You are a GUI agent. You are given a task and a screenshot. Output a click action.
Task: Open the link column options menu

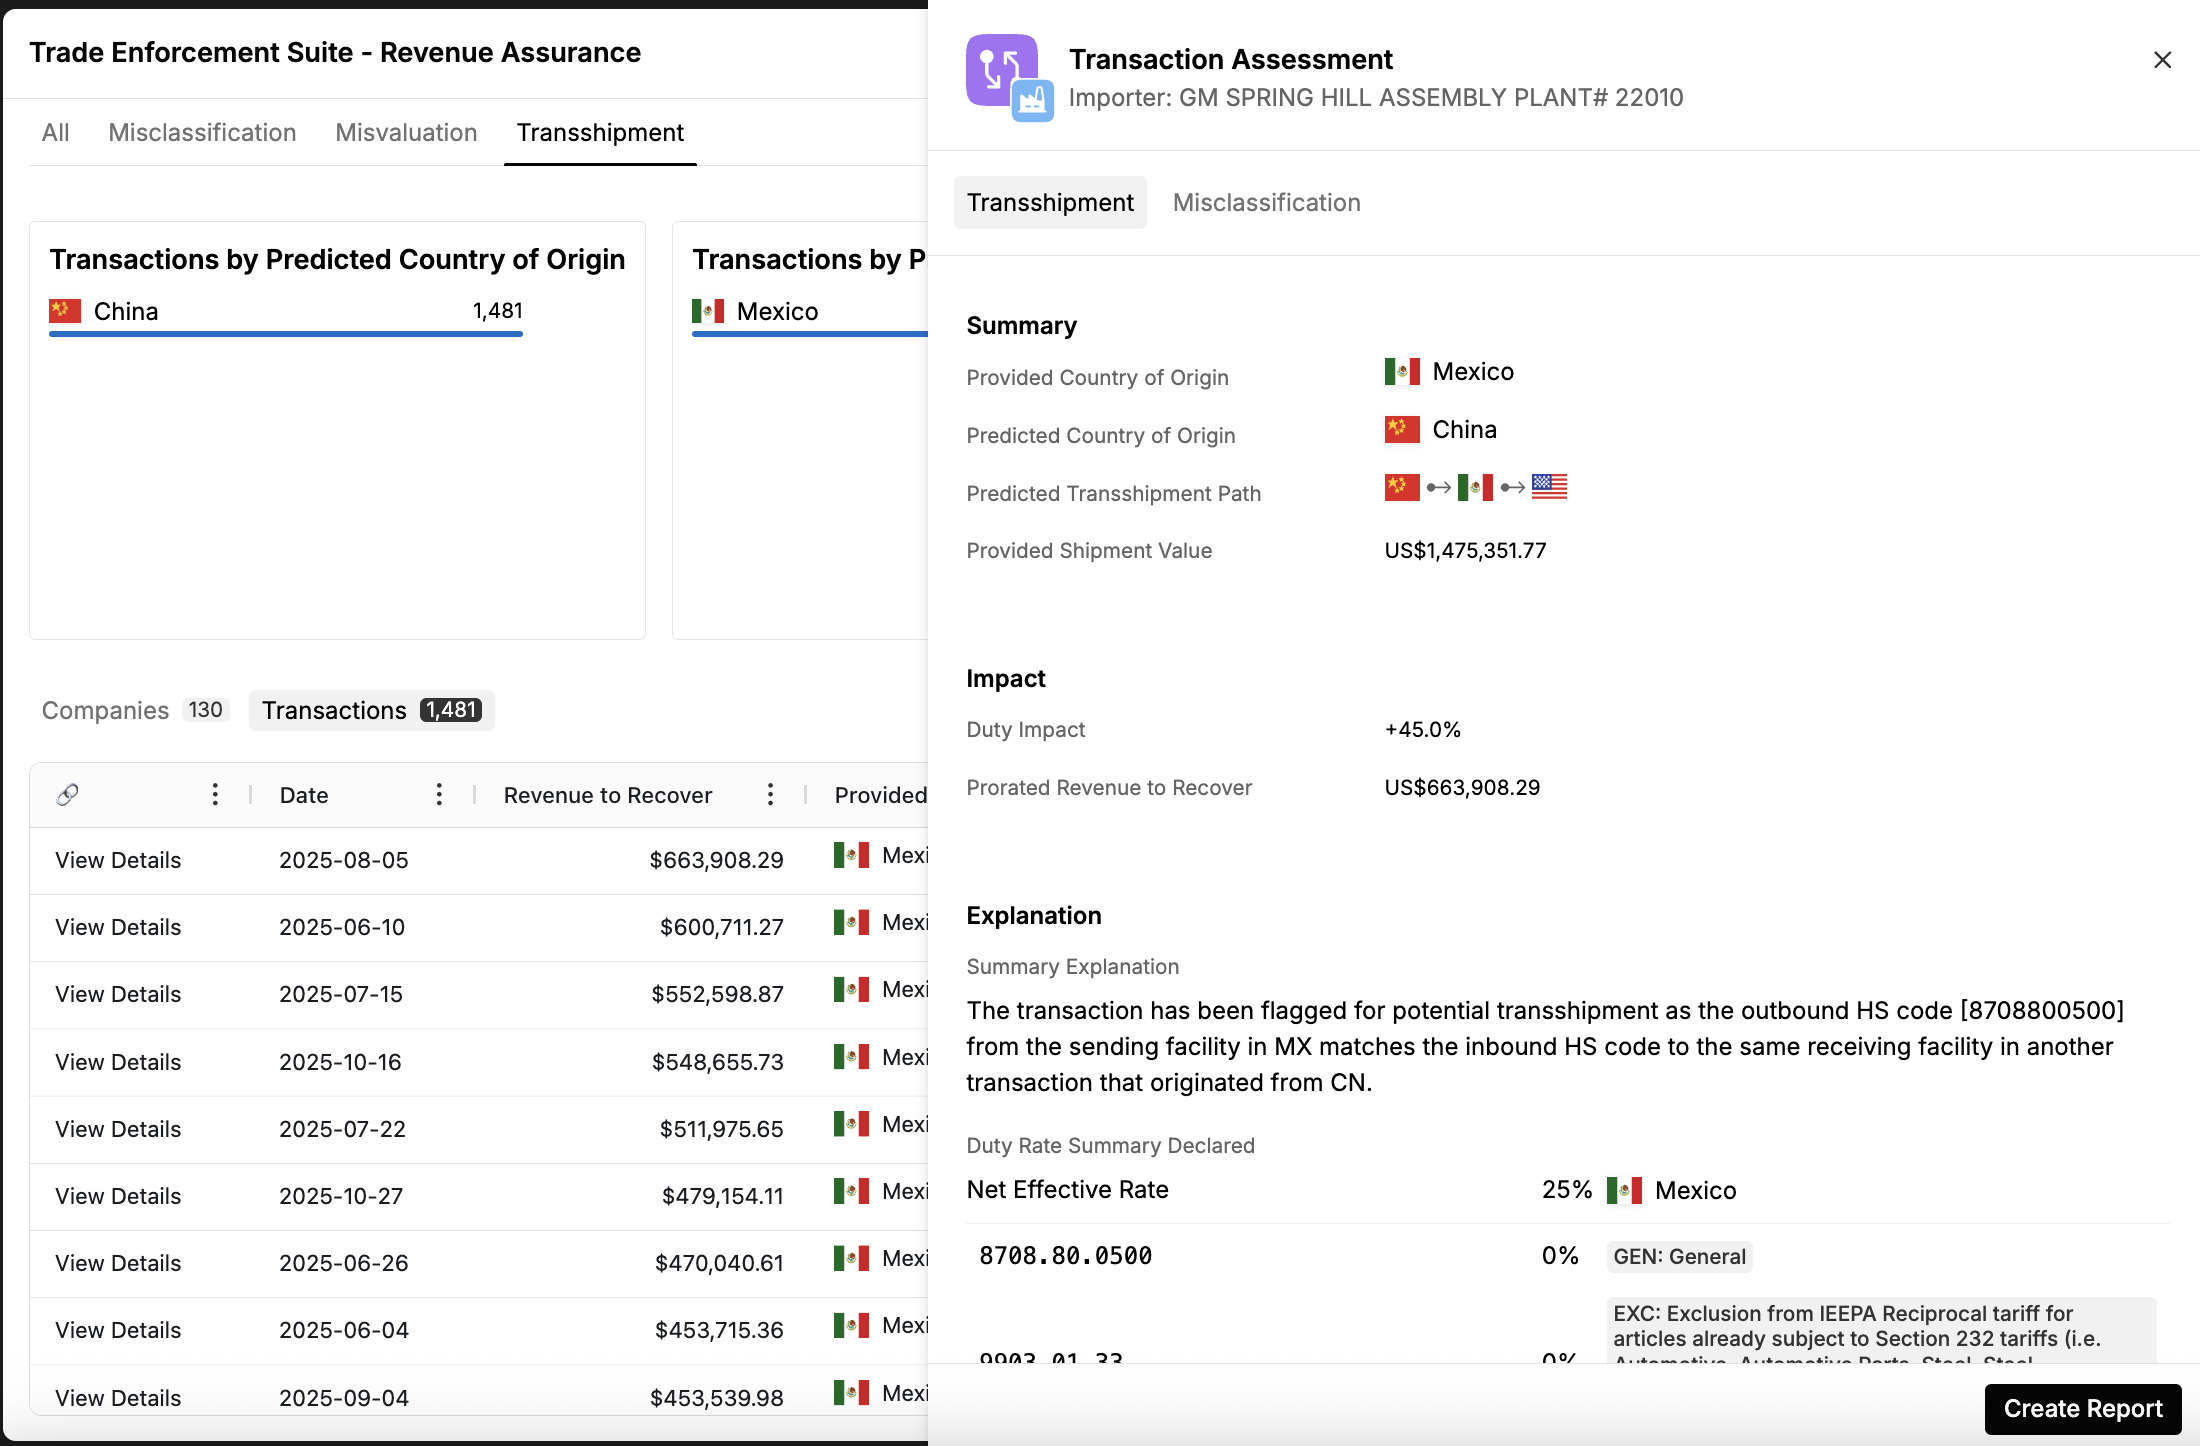point(215,795)
